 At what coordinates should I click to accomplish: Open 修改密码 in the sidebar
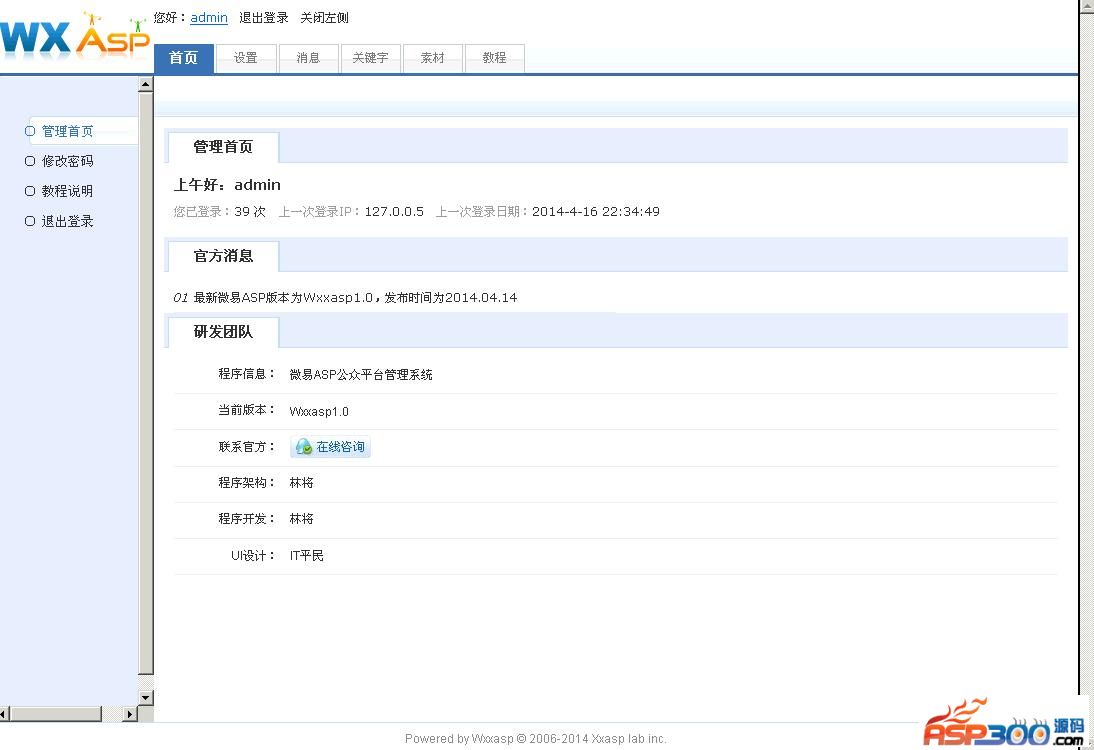pyautogui.click(x=67, y=161)
